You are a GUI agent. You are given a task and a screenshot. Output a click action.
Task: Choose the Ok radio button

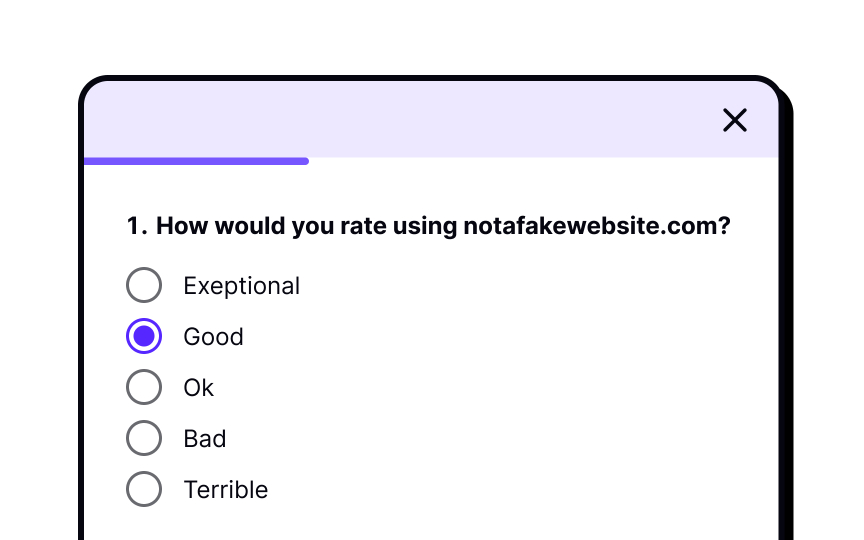click(144, 387)
